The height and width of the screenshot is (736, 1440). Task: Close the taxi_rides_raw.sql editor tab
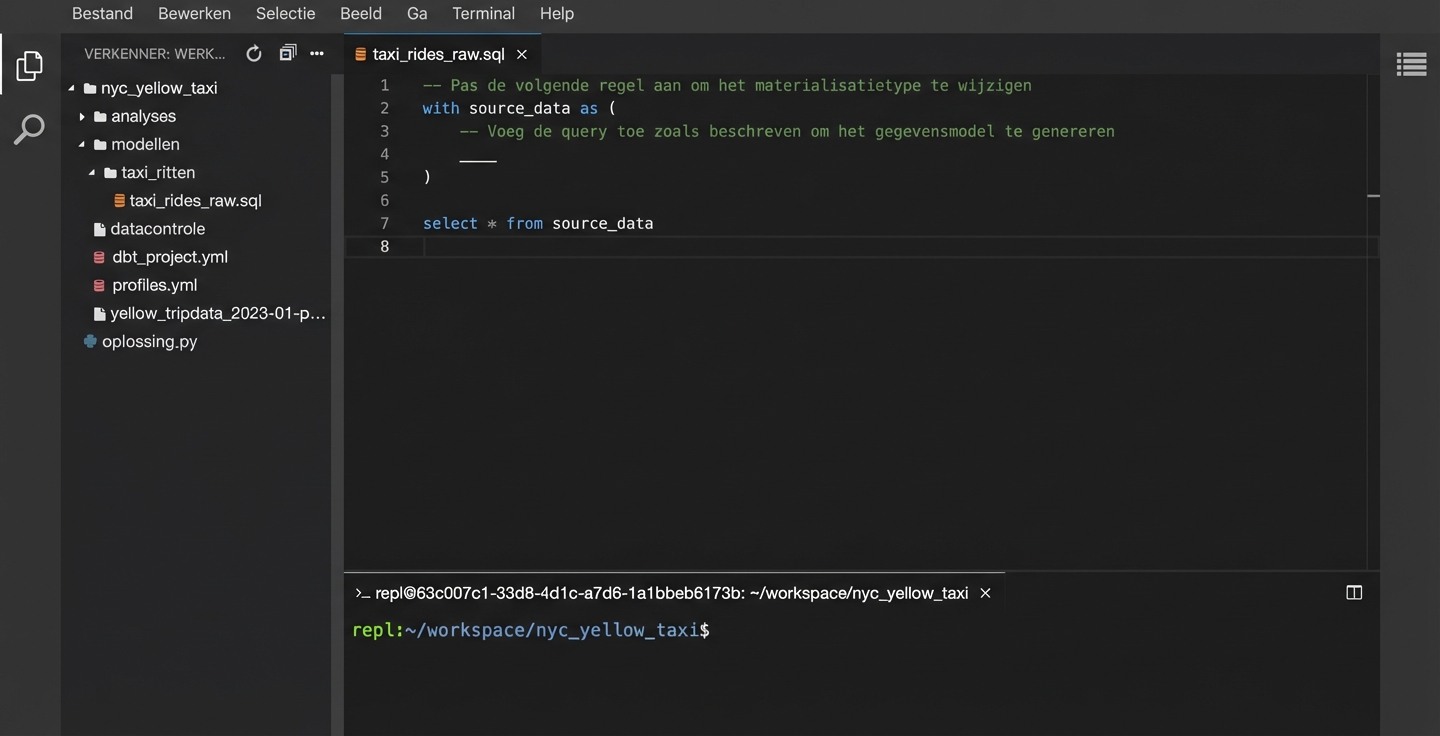pyautogui.click(x=521, y=54)
